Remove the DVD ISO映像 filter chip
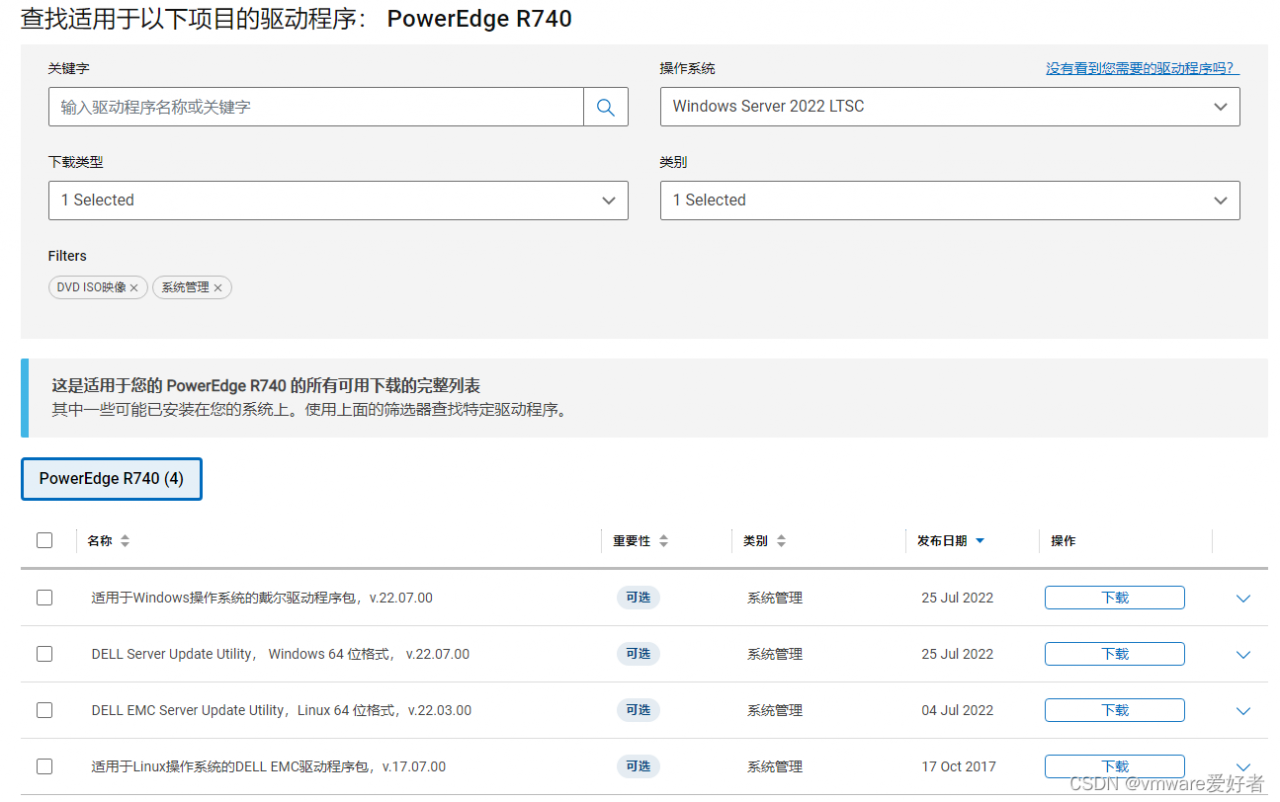This screenshot has width=1280, height=802. pos(134,288)
